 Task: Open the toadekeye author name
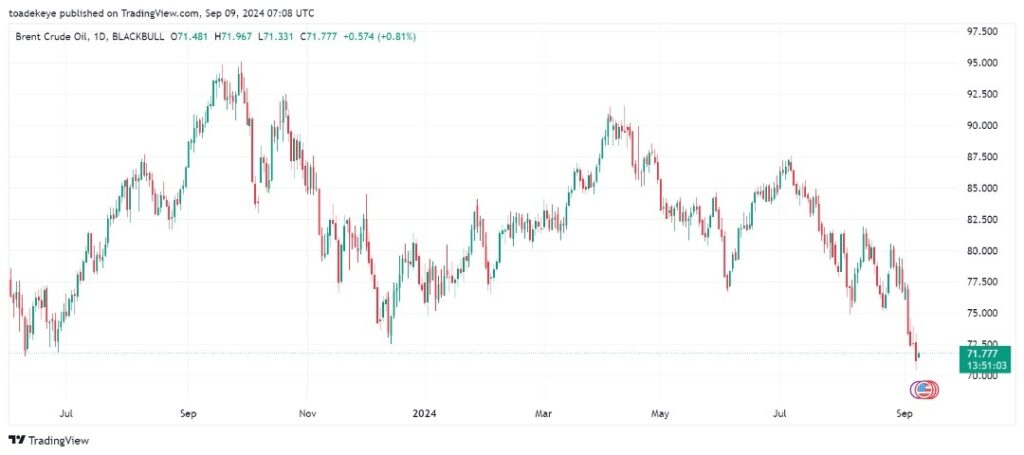pyautogui.click(x=39, y=13)
